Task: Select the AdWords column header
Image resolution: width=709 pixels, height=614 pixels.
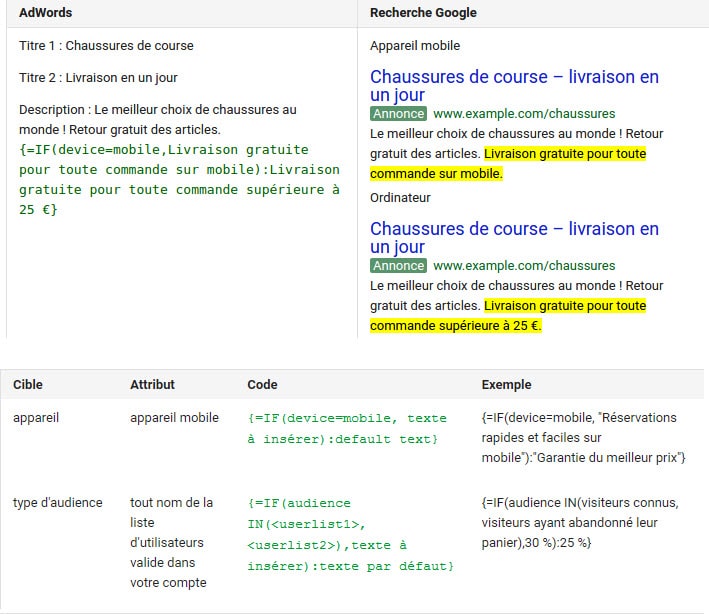Action: point(46,13)
